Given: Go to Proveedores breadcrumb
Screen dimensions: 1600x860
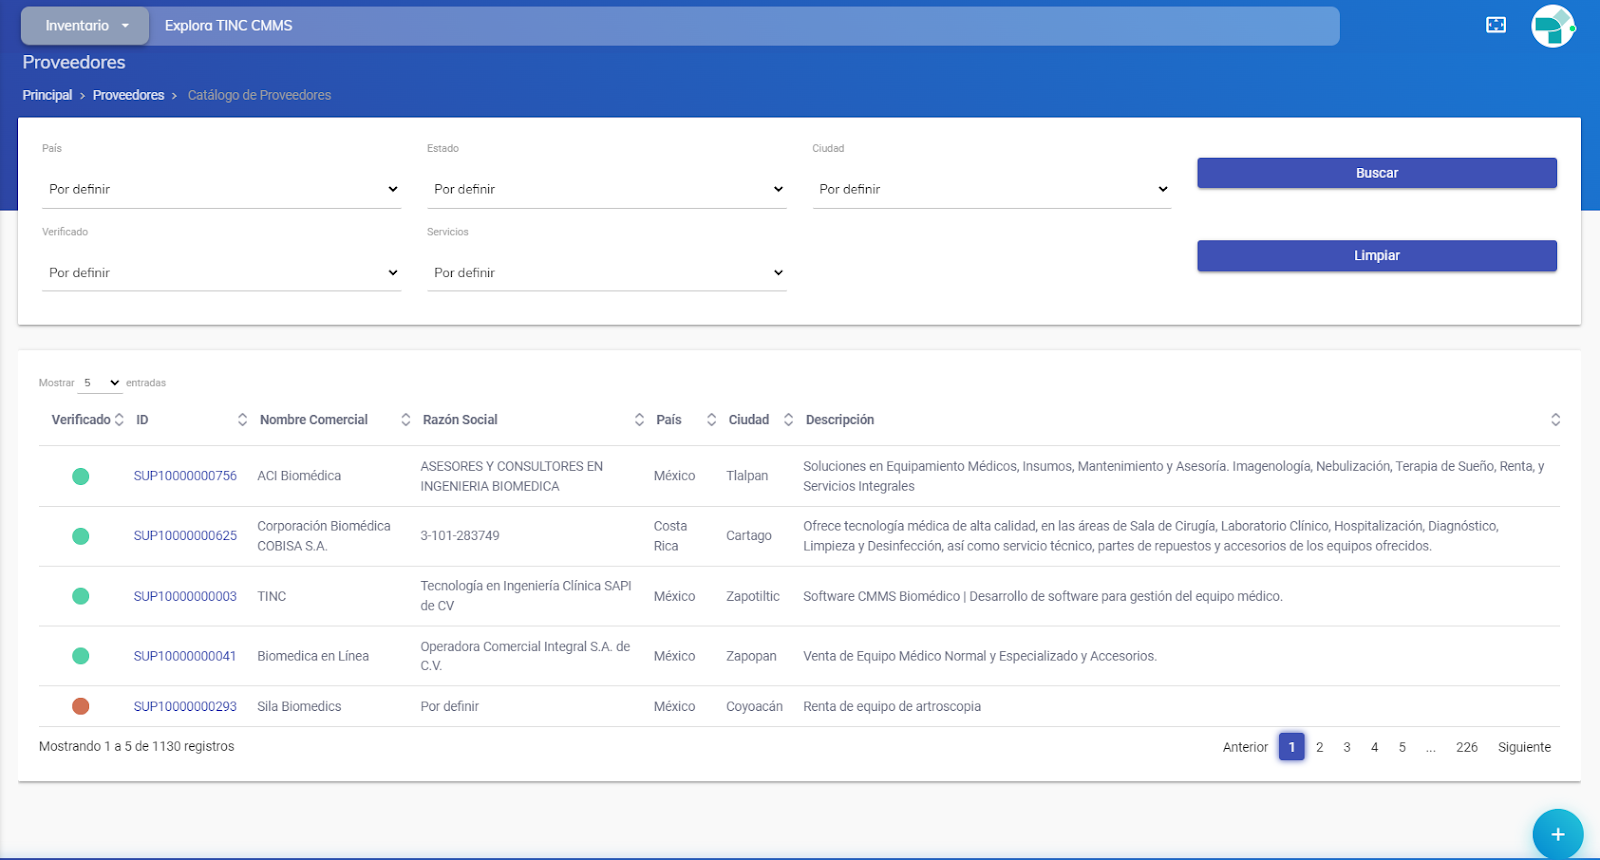Looking at the screenshot, I should (128, 95).
